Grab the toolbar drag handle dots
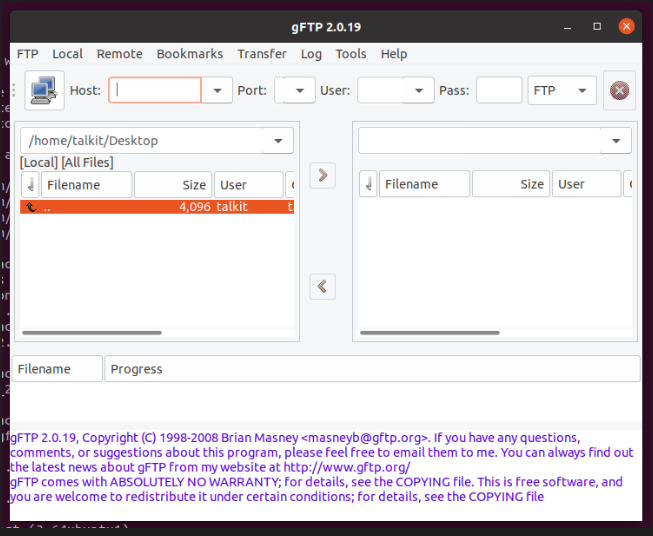The height and width of the screenshot is (536, 653). (14, 90)
